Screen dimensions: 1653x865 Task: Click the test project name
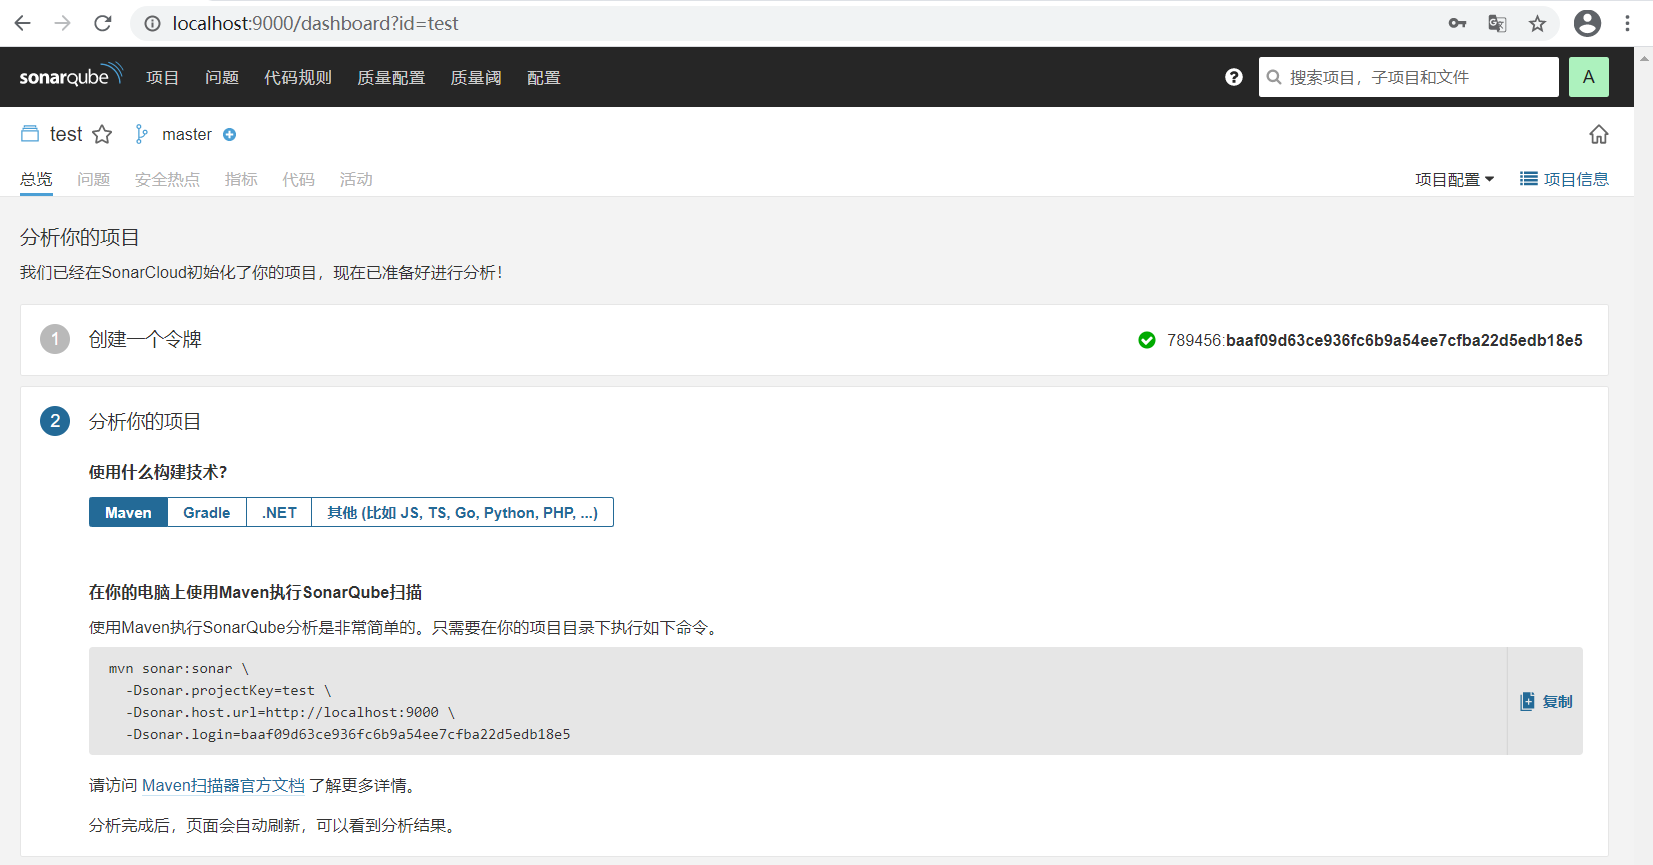pyautogui.click(x=66, y=134)
